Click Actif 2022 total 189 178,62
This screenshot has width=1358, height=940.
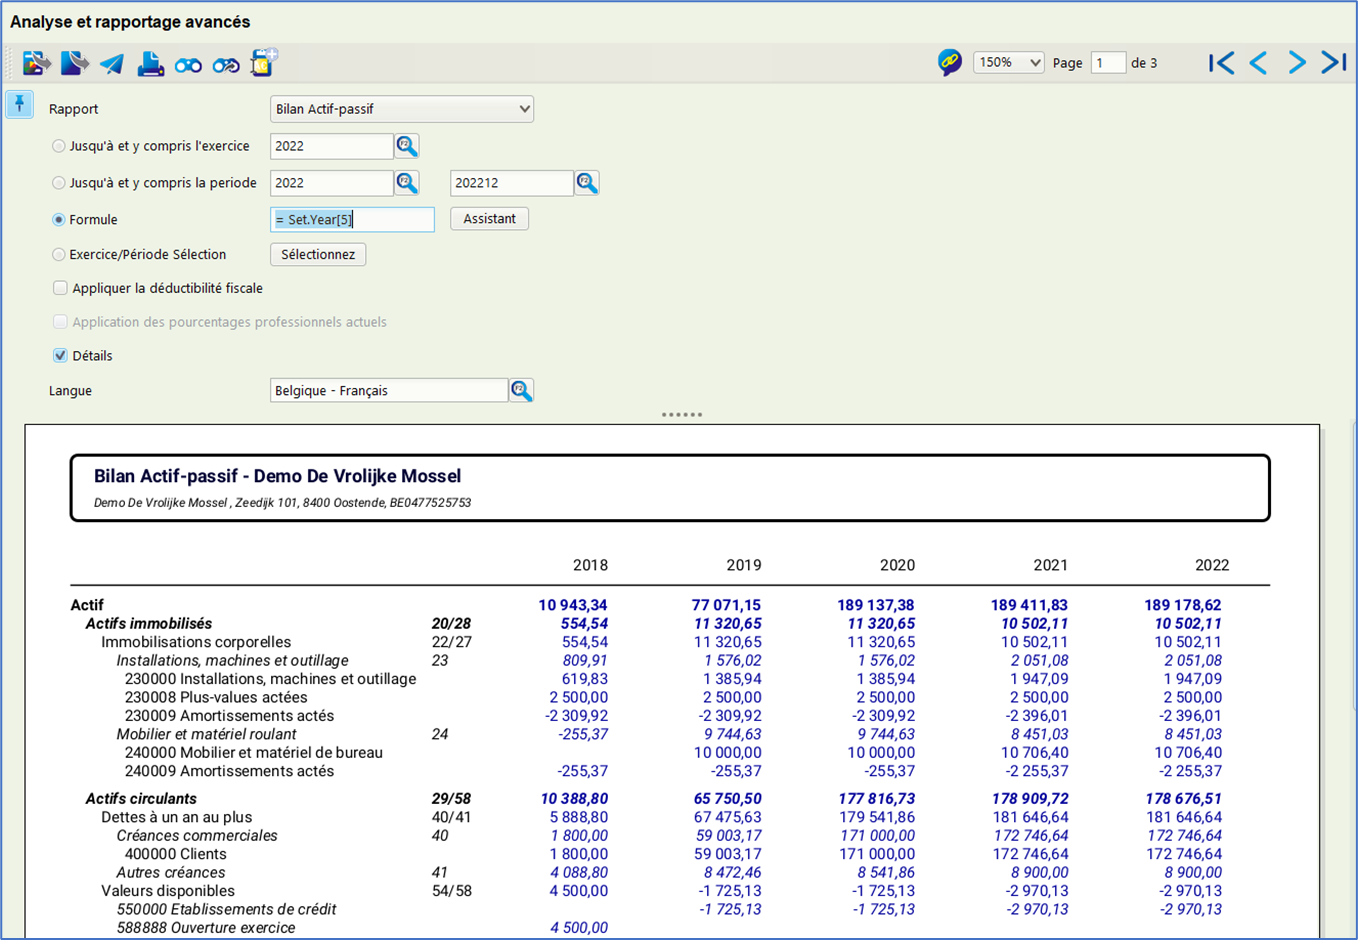(1183, 605)
